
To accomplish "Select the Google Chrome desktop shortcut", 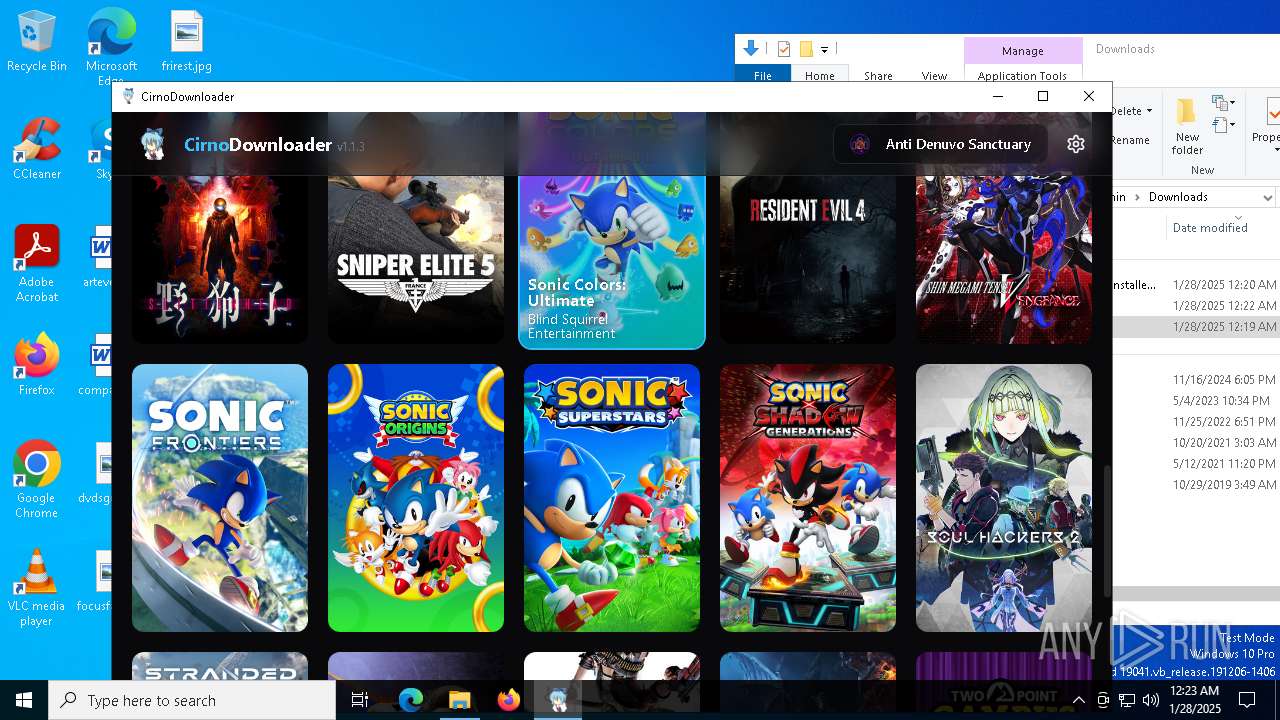I will (37, 480).
